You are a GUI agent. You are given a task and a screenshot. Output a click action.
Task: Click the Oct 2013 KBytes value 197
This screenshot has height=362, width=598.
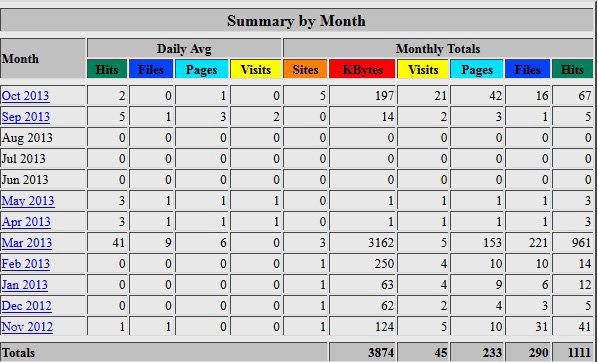pos(384,95)
